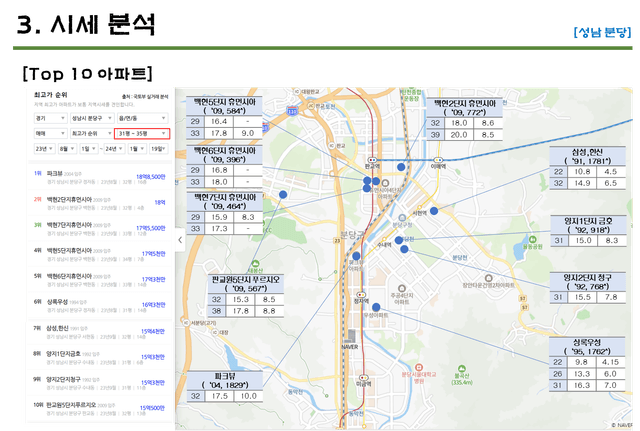Open 3위 백현7단지휴먼시아 listing
The image size is (640, 431).
tap(100, 229)
